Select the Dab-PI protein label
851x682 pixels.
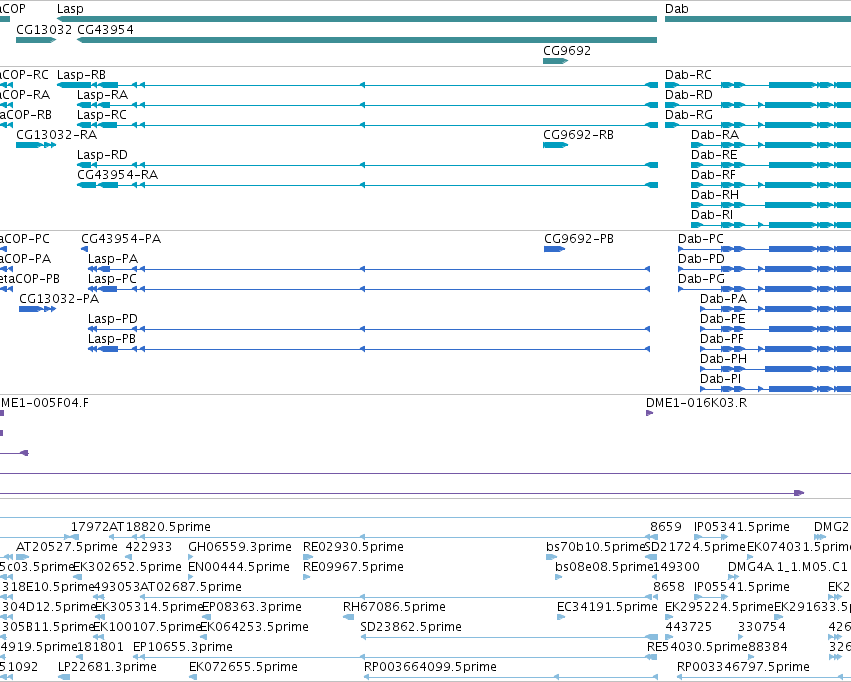(x=720, y=379)
